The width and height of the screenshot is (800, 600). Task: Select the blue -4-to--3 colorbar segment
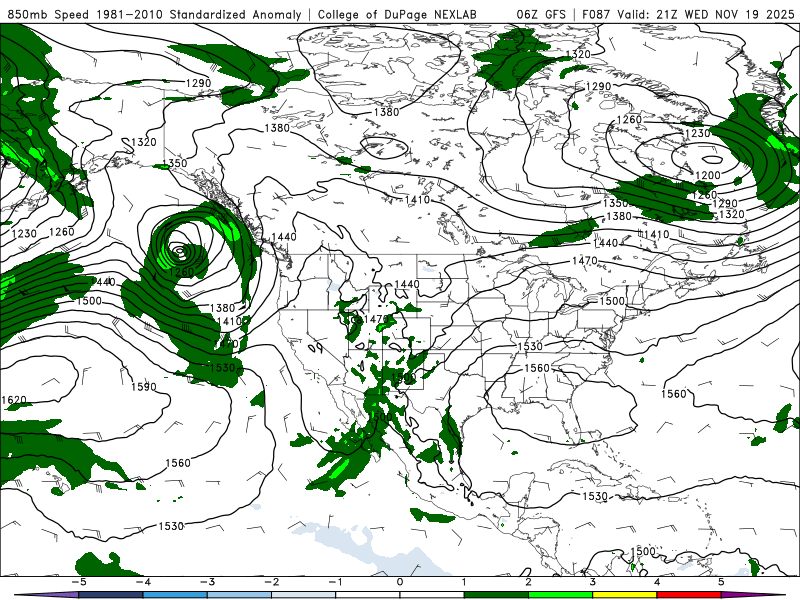pos(175,595)
